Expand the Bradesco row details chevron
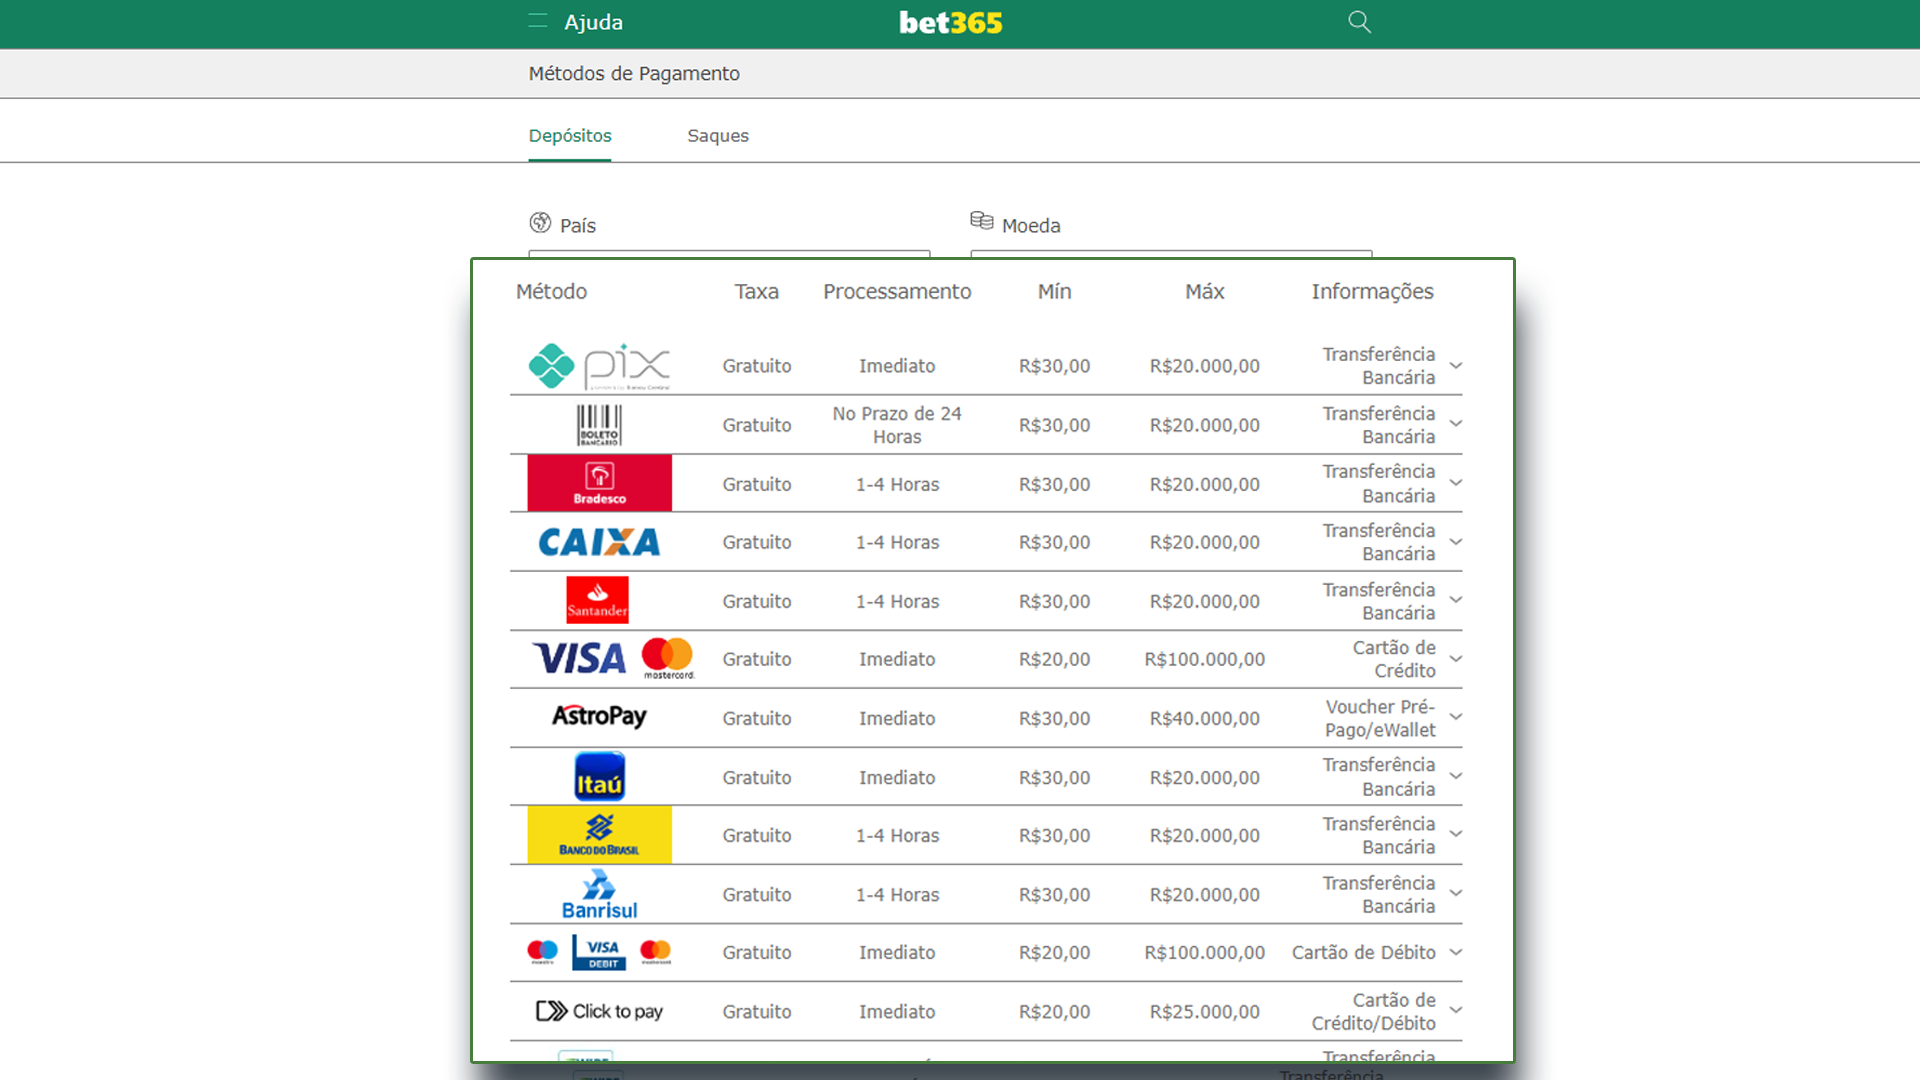Viewport: 1920px width, 1080px height. coord(1456,483)
